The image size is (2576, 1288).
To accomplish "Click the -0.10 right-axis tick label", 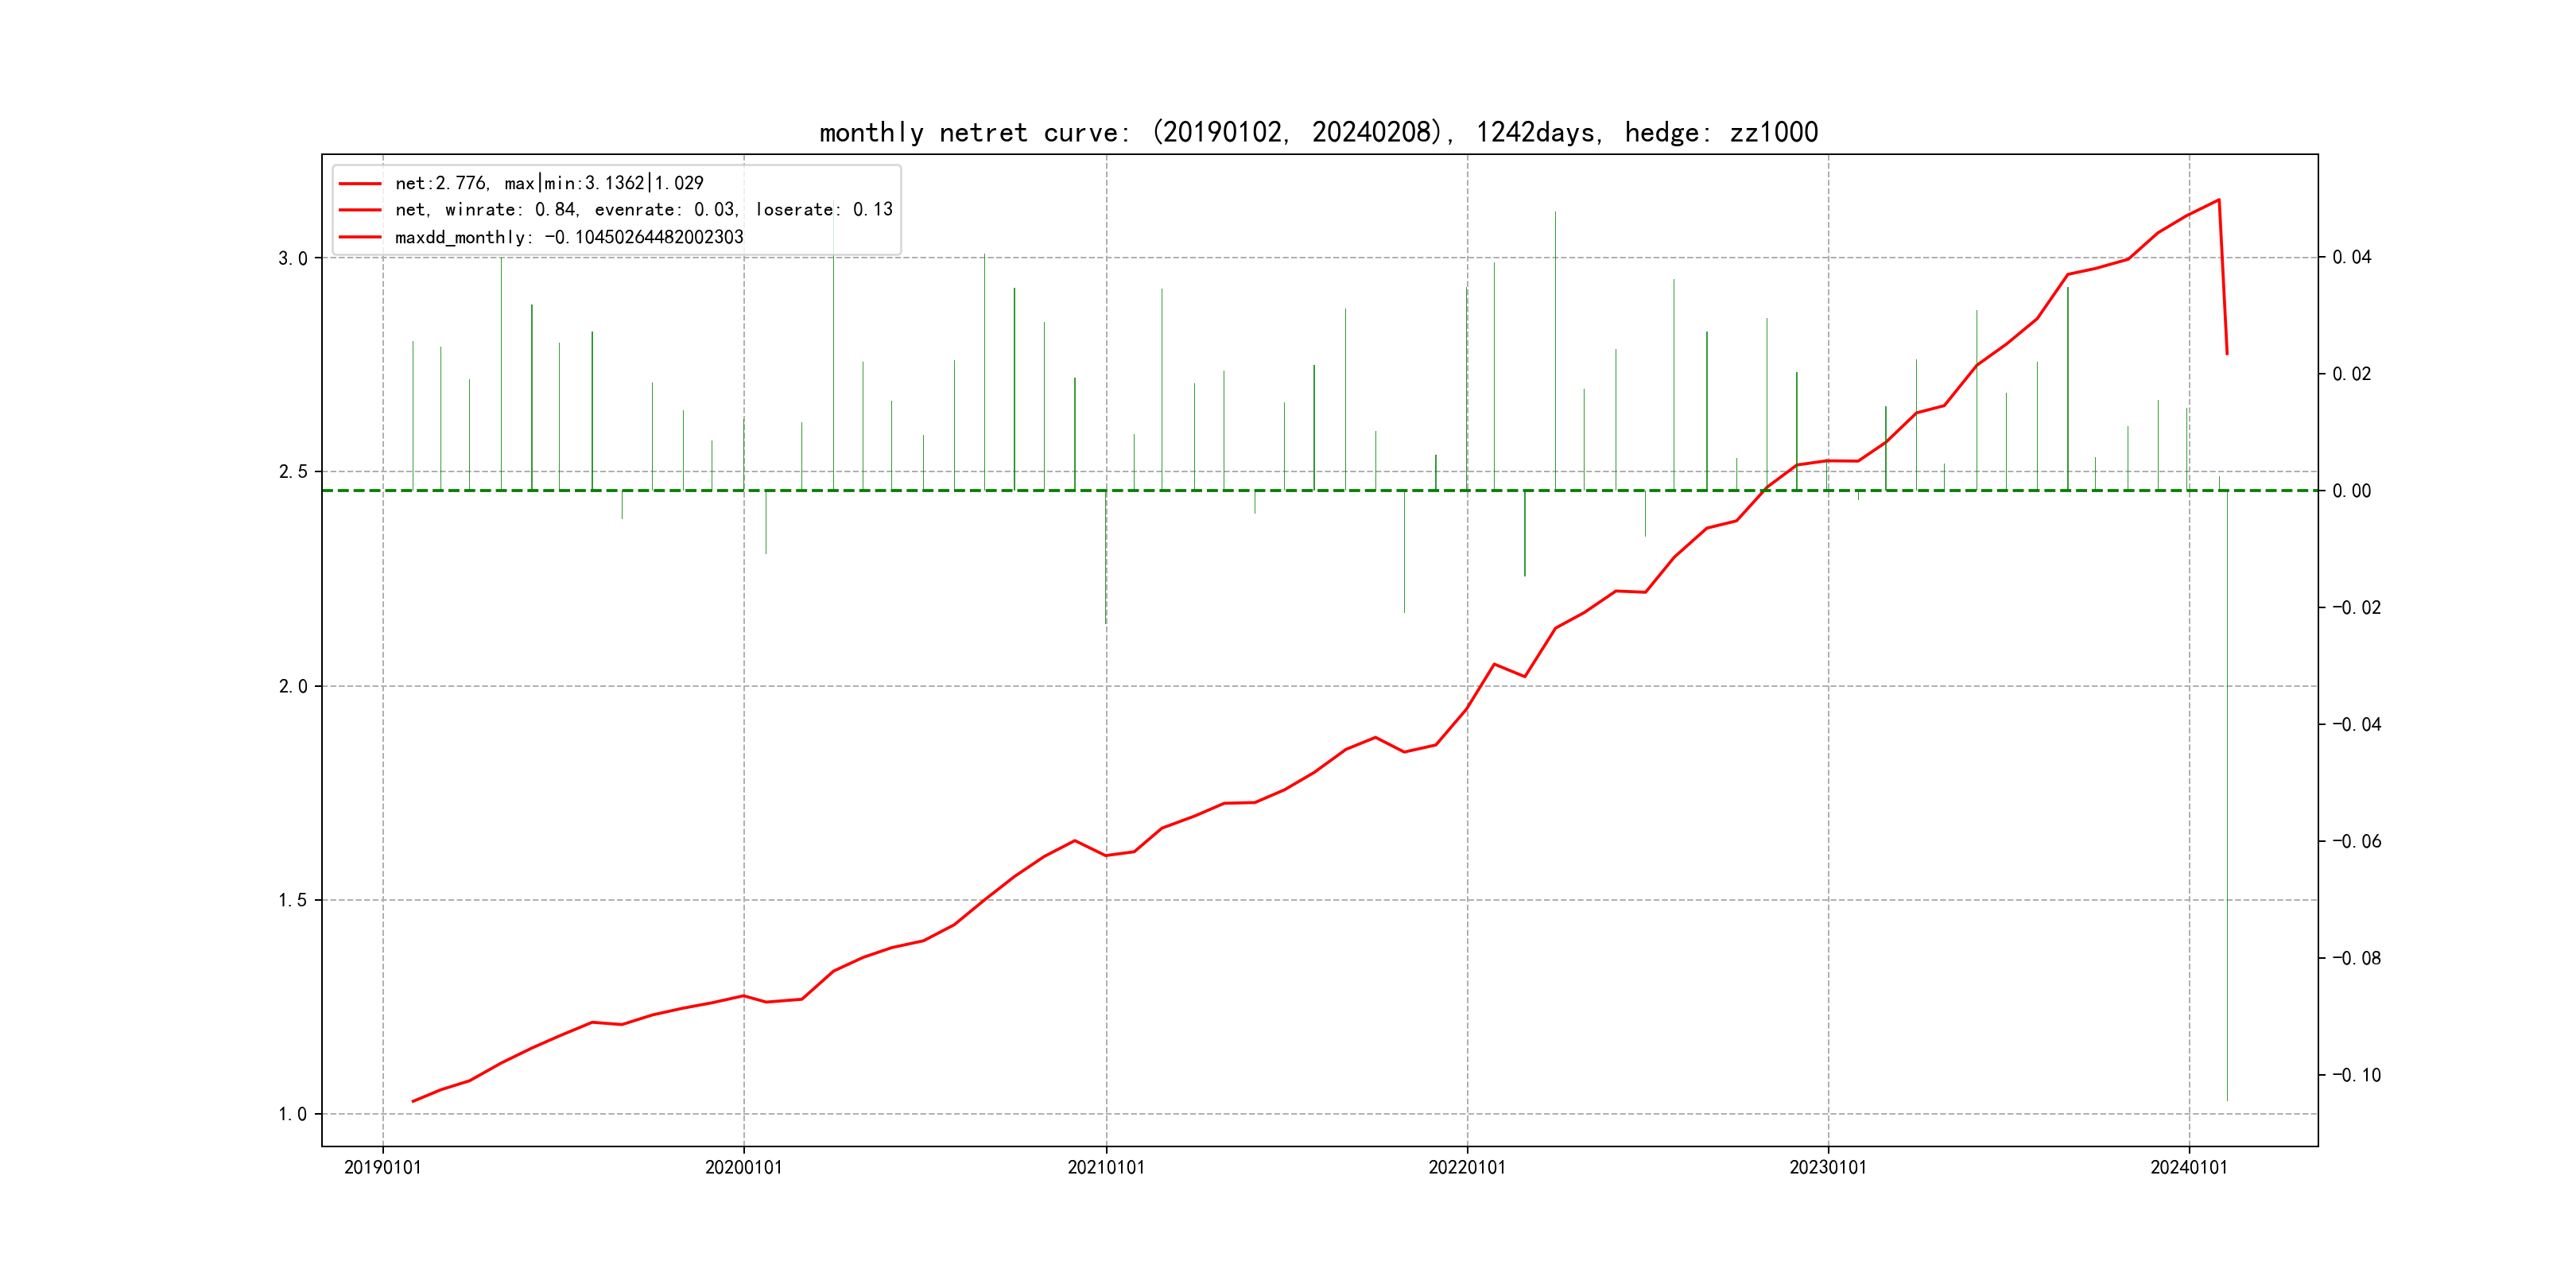I will (2356, 1075).
